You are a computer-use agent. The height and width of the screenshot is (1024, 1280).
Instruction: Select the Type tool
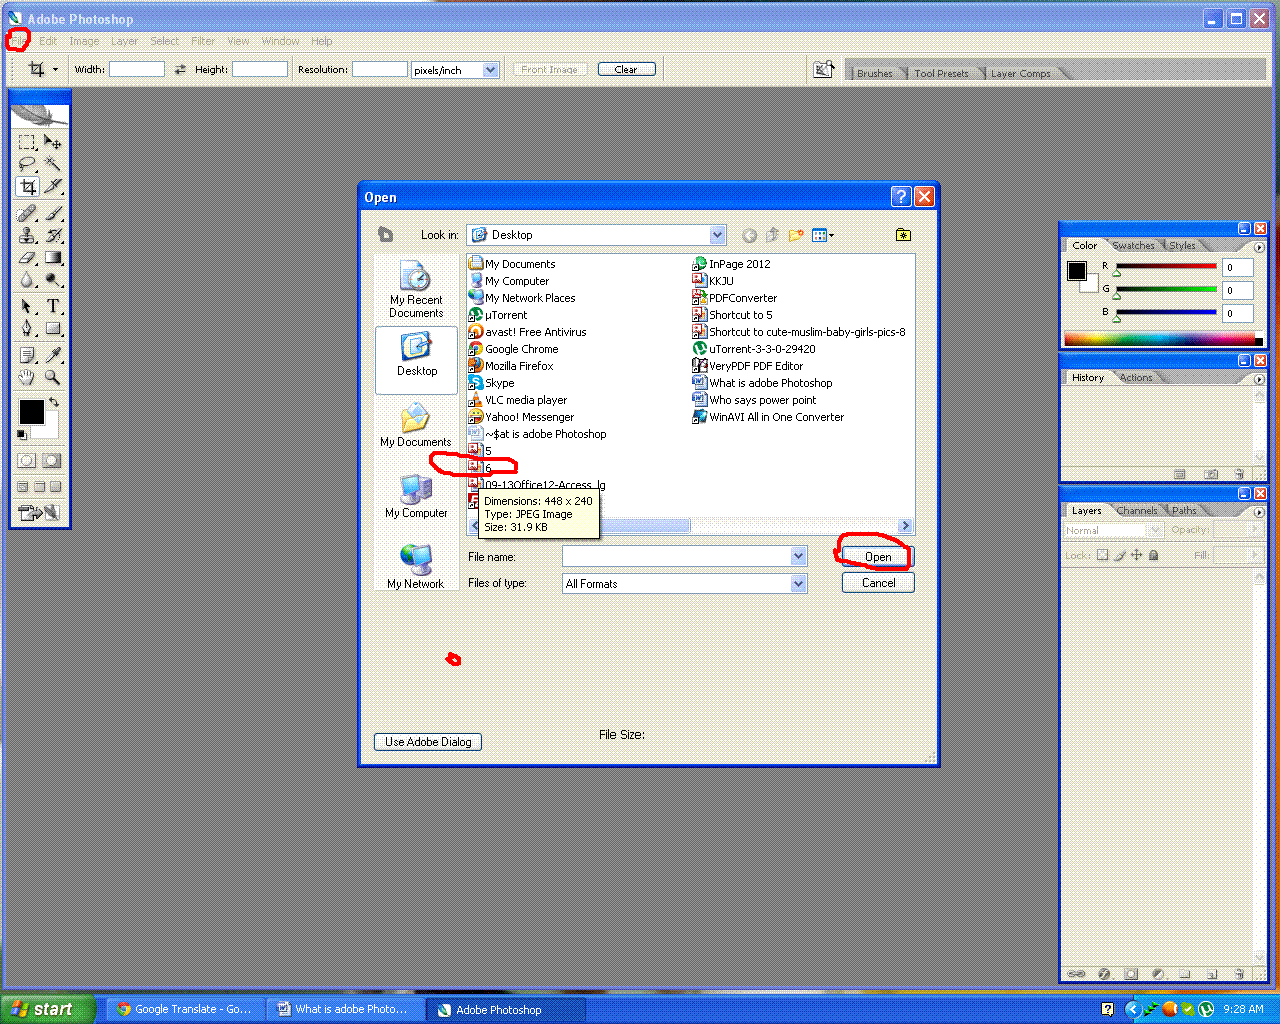52,306
